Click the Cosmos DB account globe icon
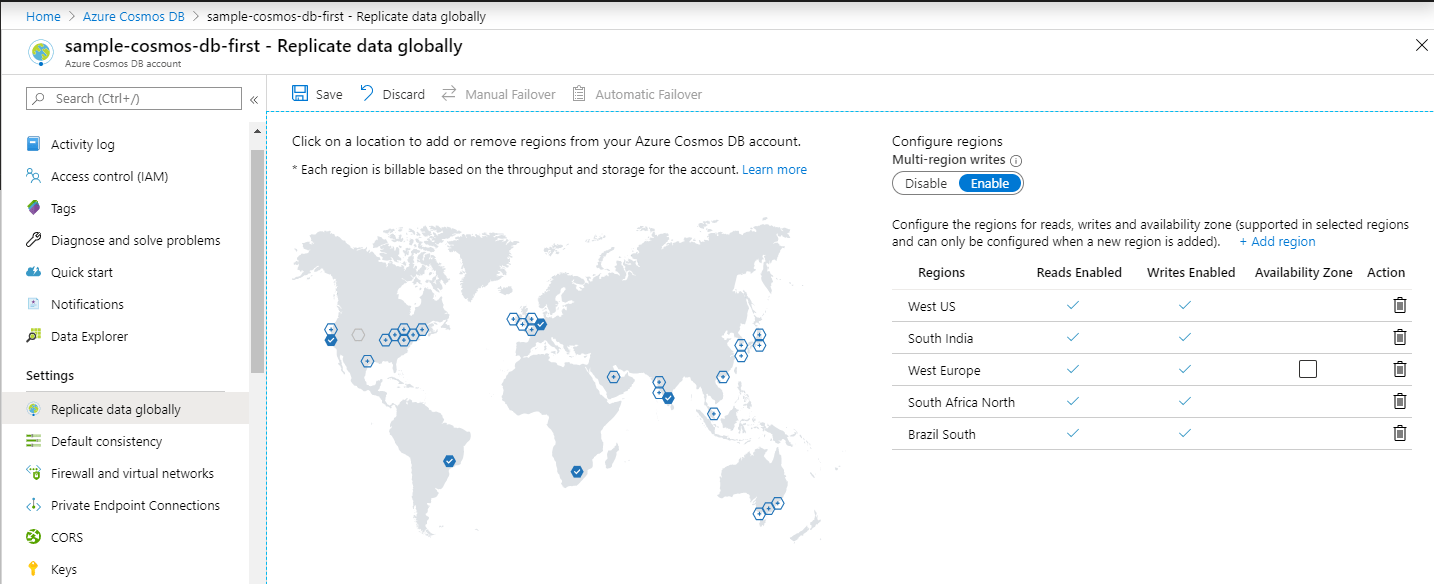1434x584 pixels. pyautogui.click(x=41, y=52)
